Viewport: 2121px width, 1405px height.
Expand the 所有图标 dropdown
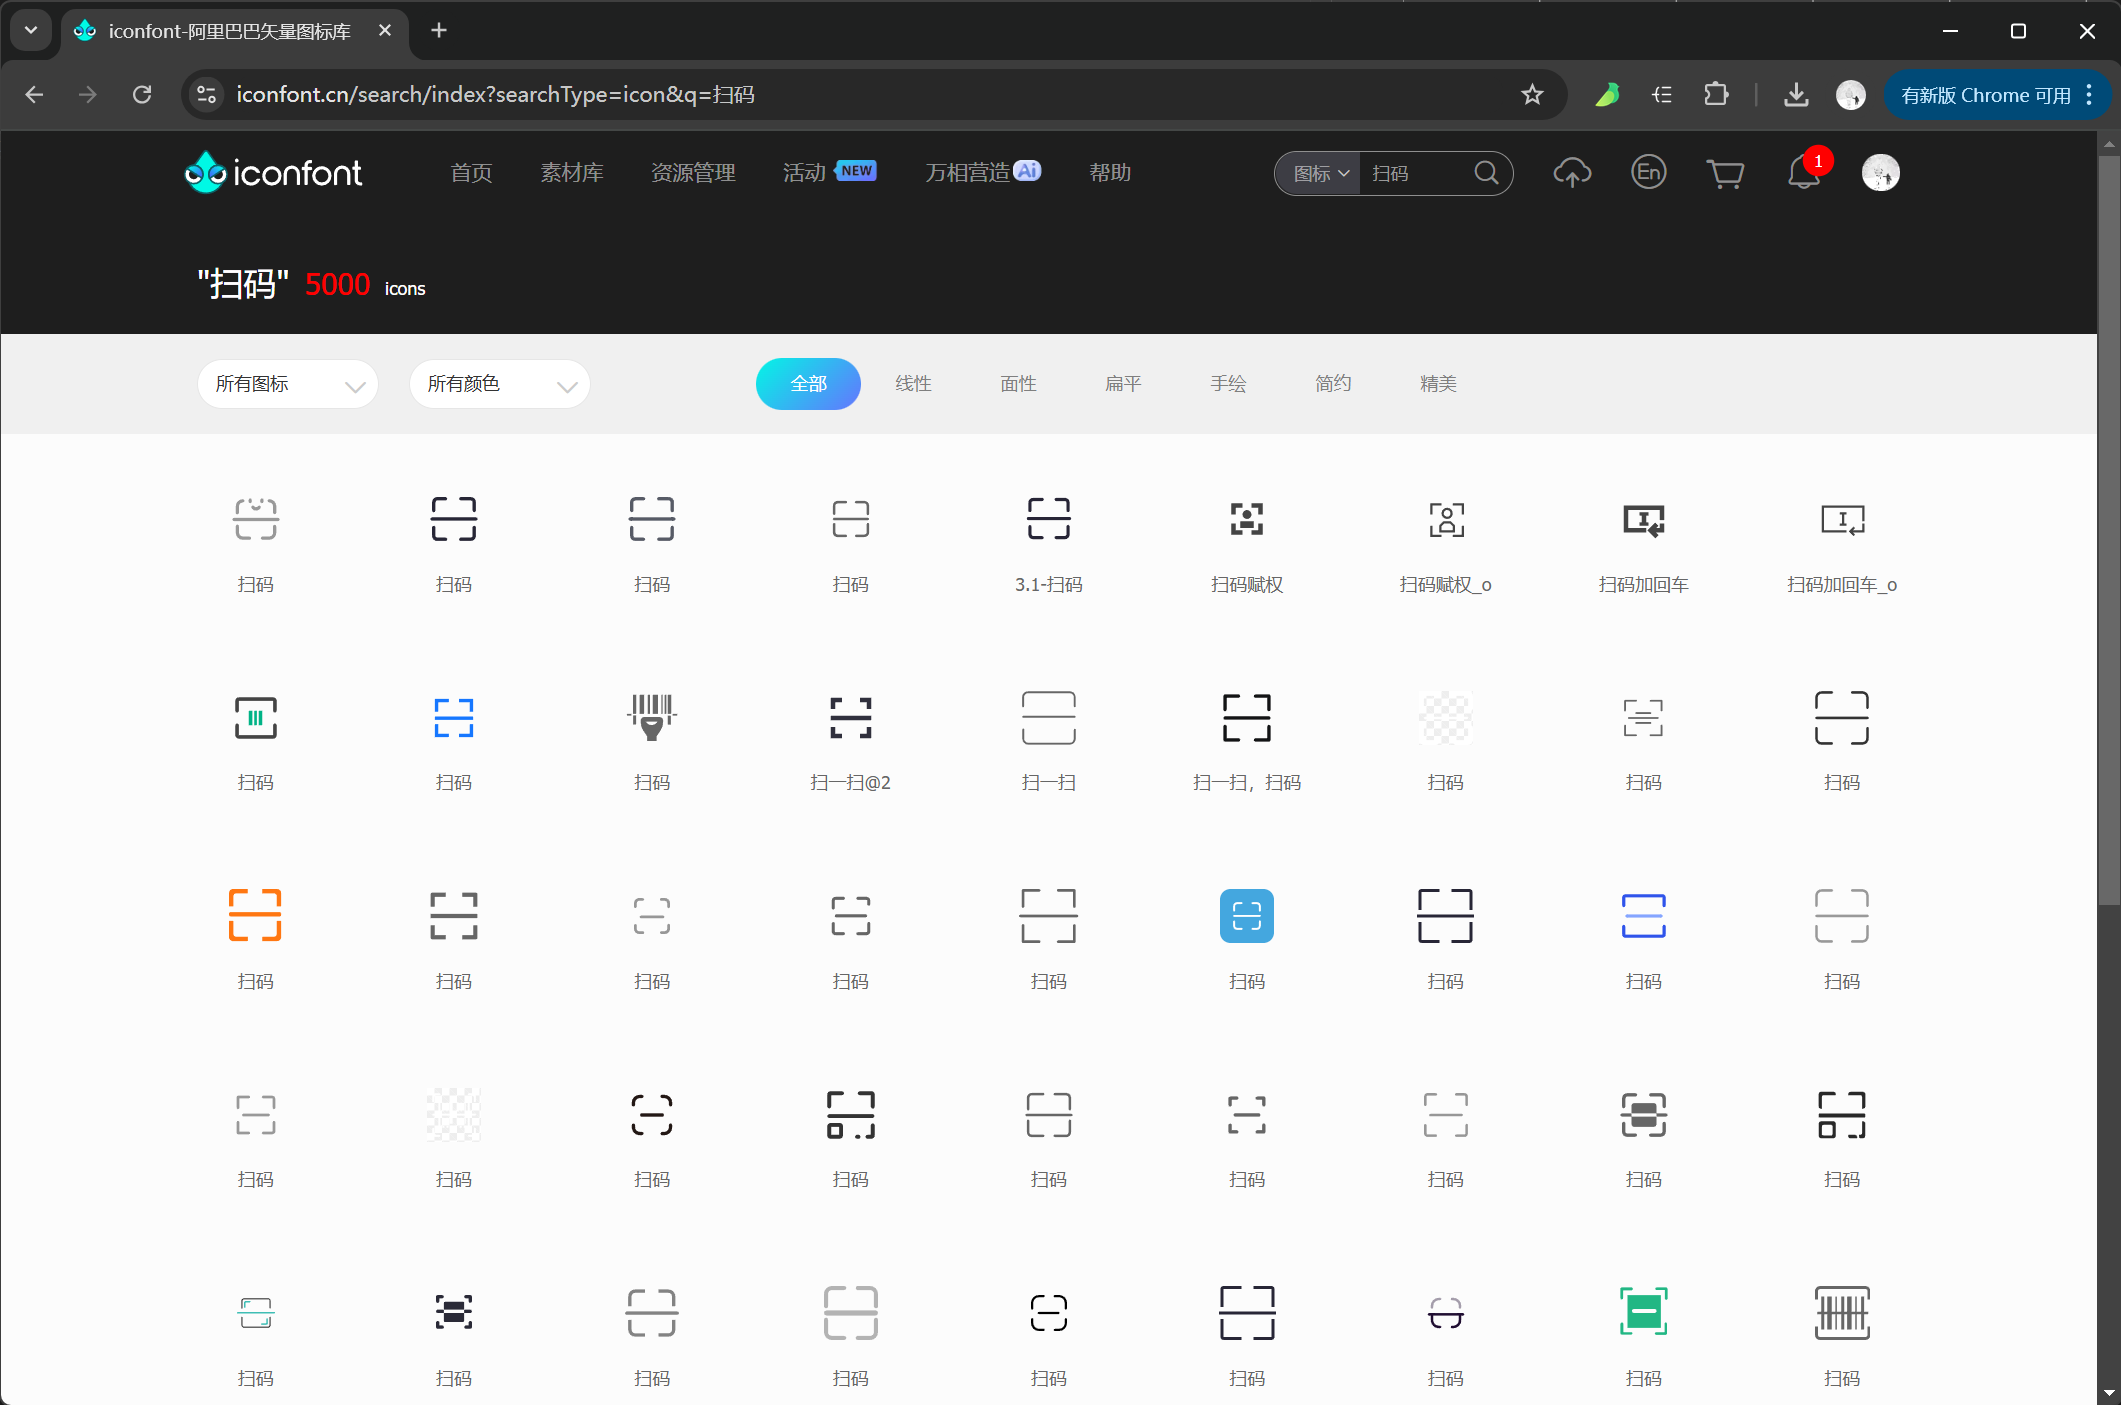288,384
